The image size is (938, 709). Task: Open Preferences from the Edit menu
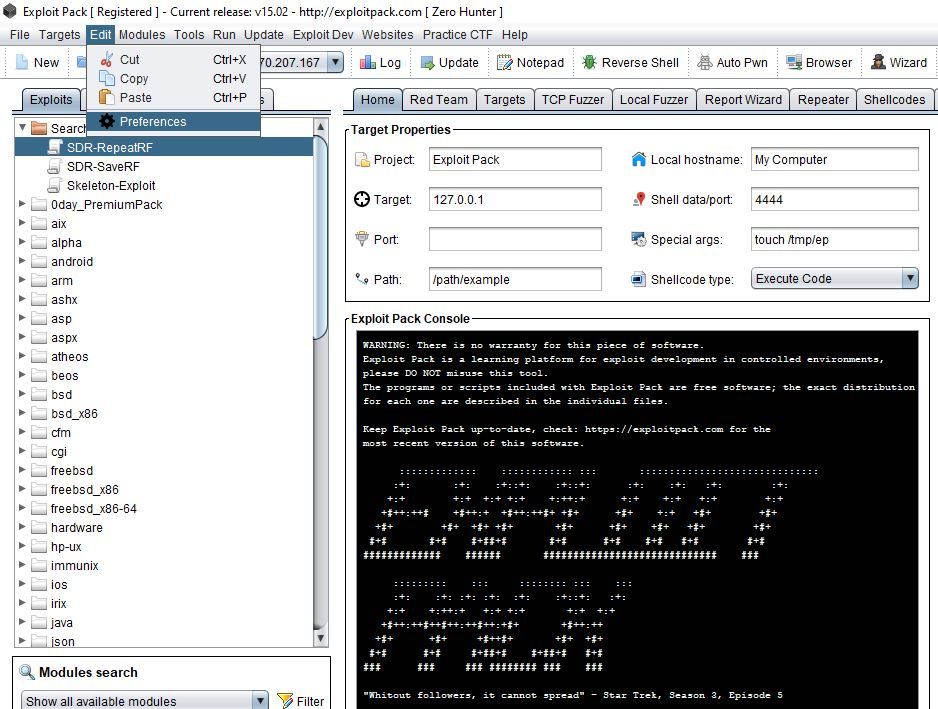pyautogui.click(x=173, y=121)
